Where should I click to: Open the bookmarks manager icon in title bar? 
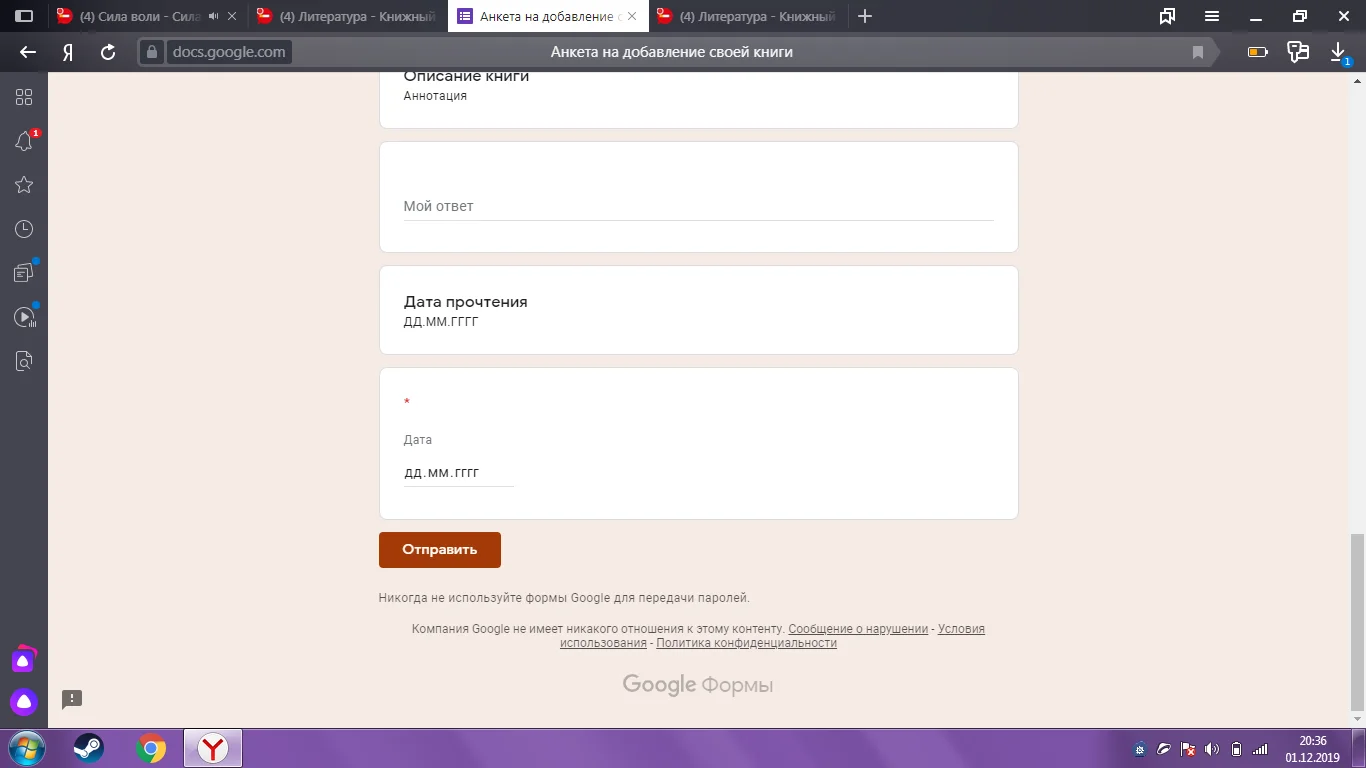[x=1167, y=16]
